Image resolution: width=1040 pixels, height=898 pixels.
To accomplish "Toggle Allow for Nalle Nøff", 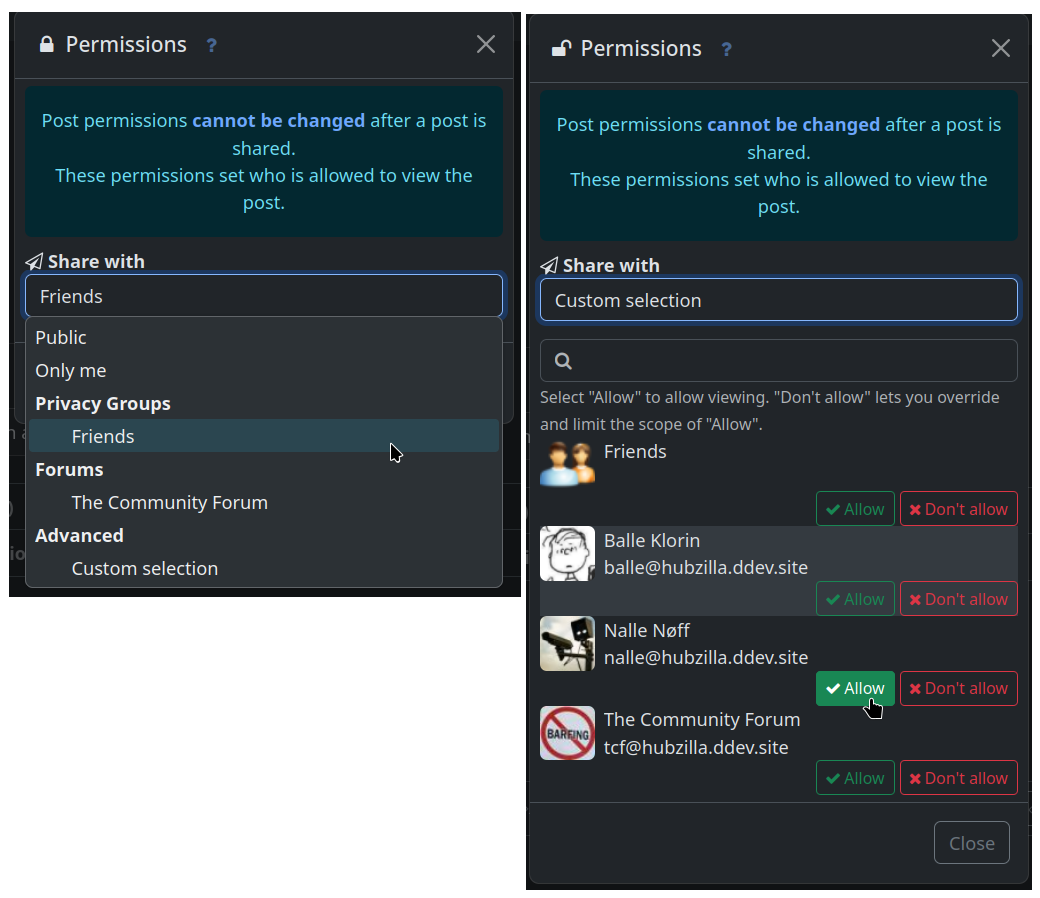I will click(855, 688).
